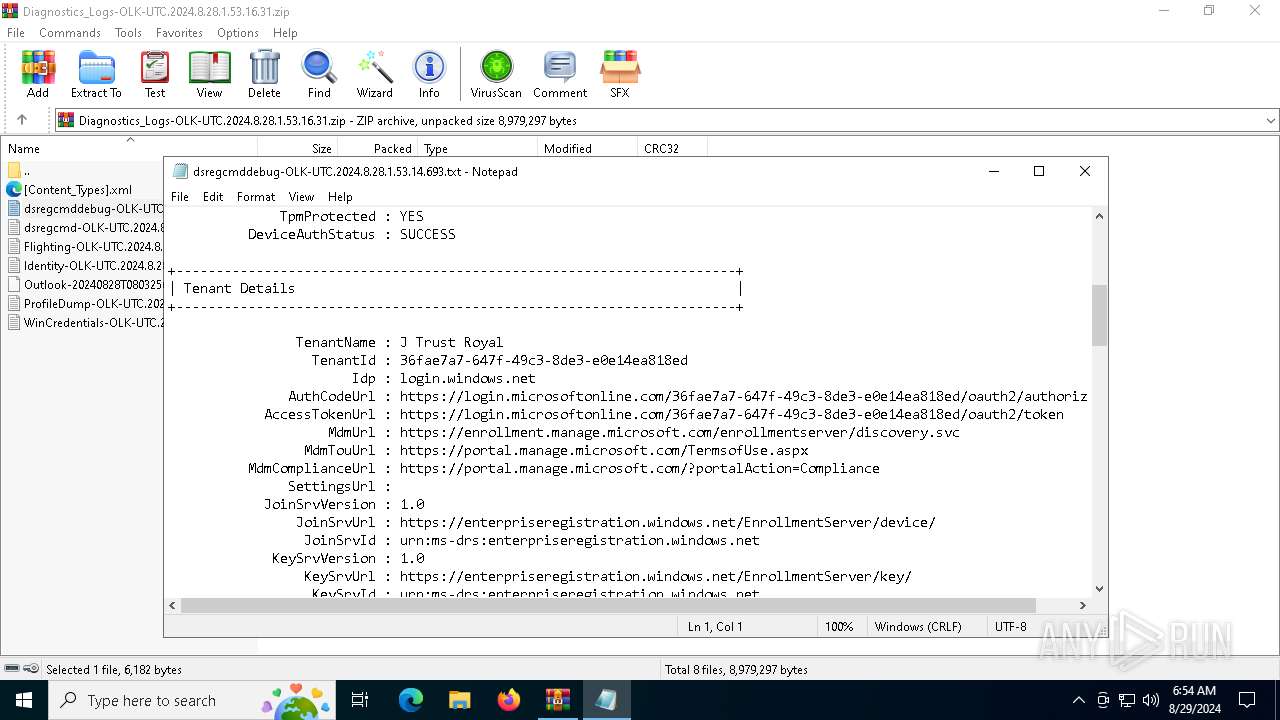
Task: Open Notepad Format menu
Action: pyautogui.click(x=256, y=197)
